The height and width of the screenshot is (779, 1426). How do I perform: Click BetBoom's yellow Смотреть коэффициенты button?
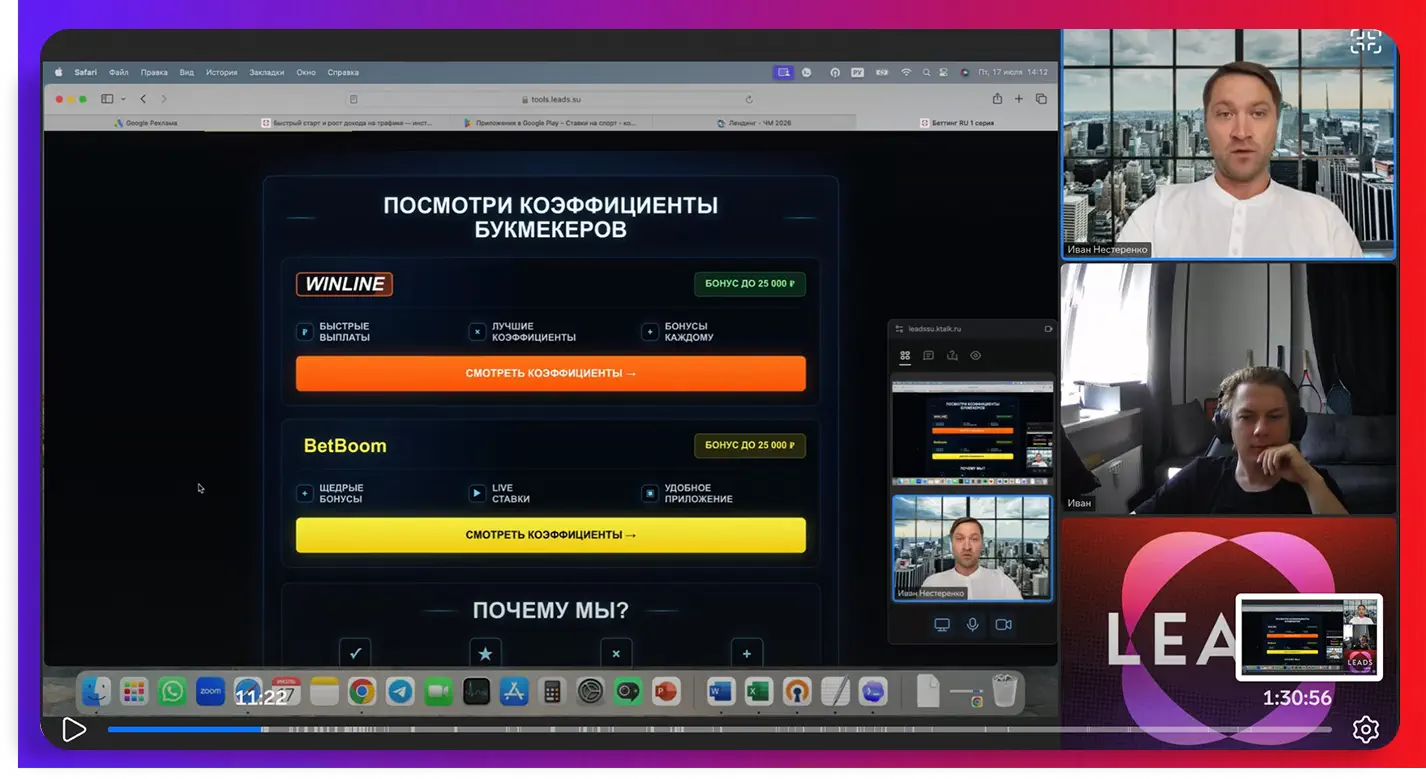click(550, 535)
